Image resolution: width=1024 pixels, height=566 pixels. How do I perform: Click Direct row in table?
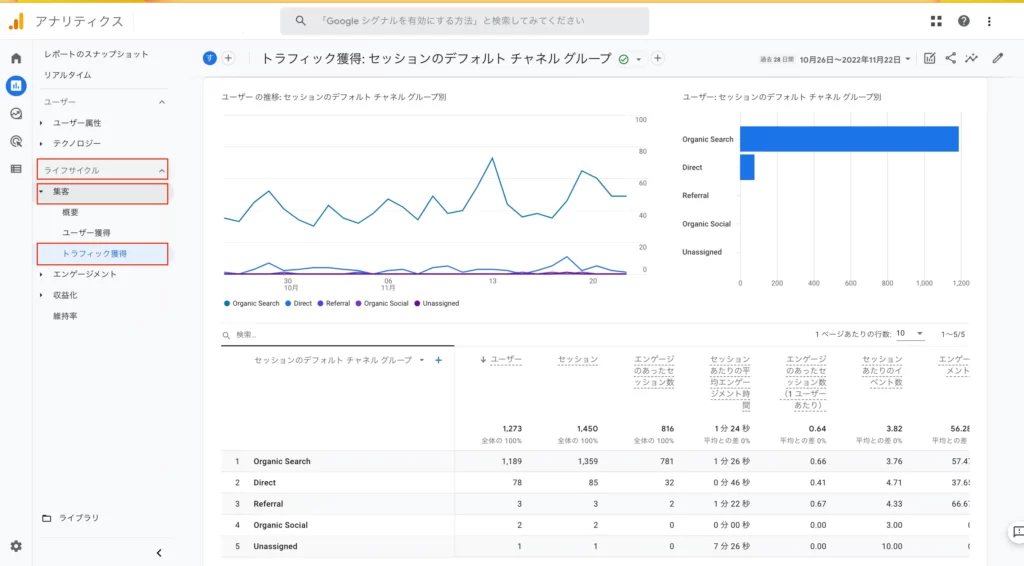pos(595,483)
